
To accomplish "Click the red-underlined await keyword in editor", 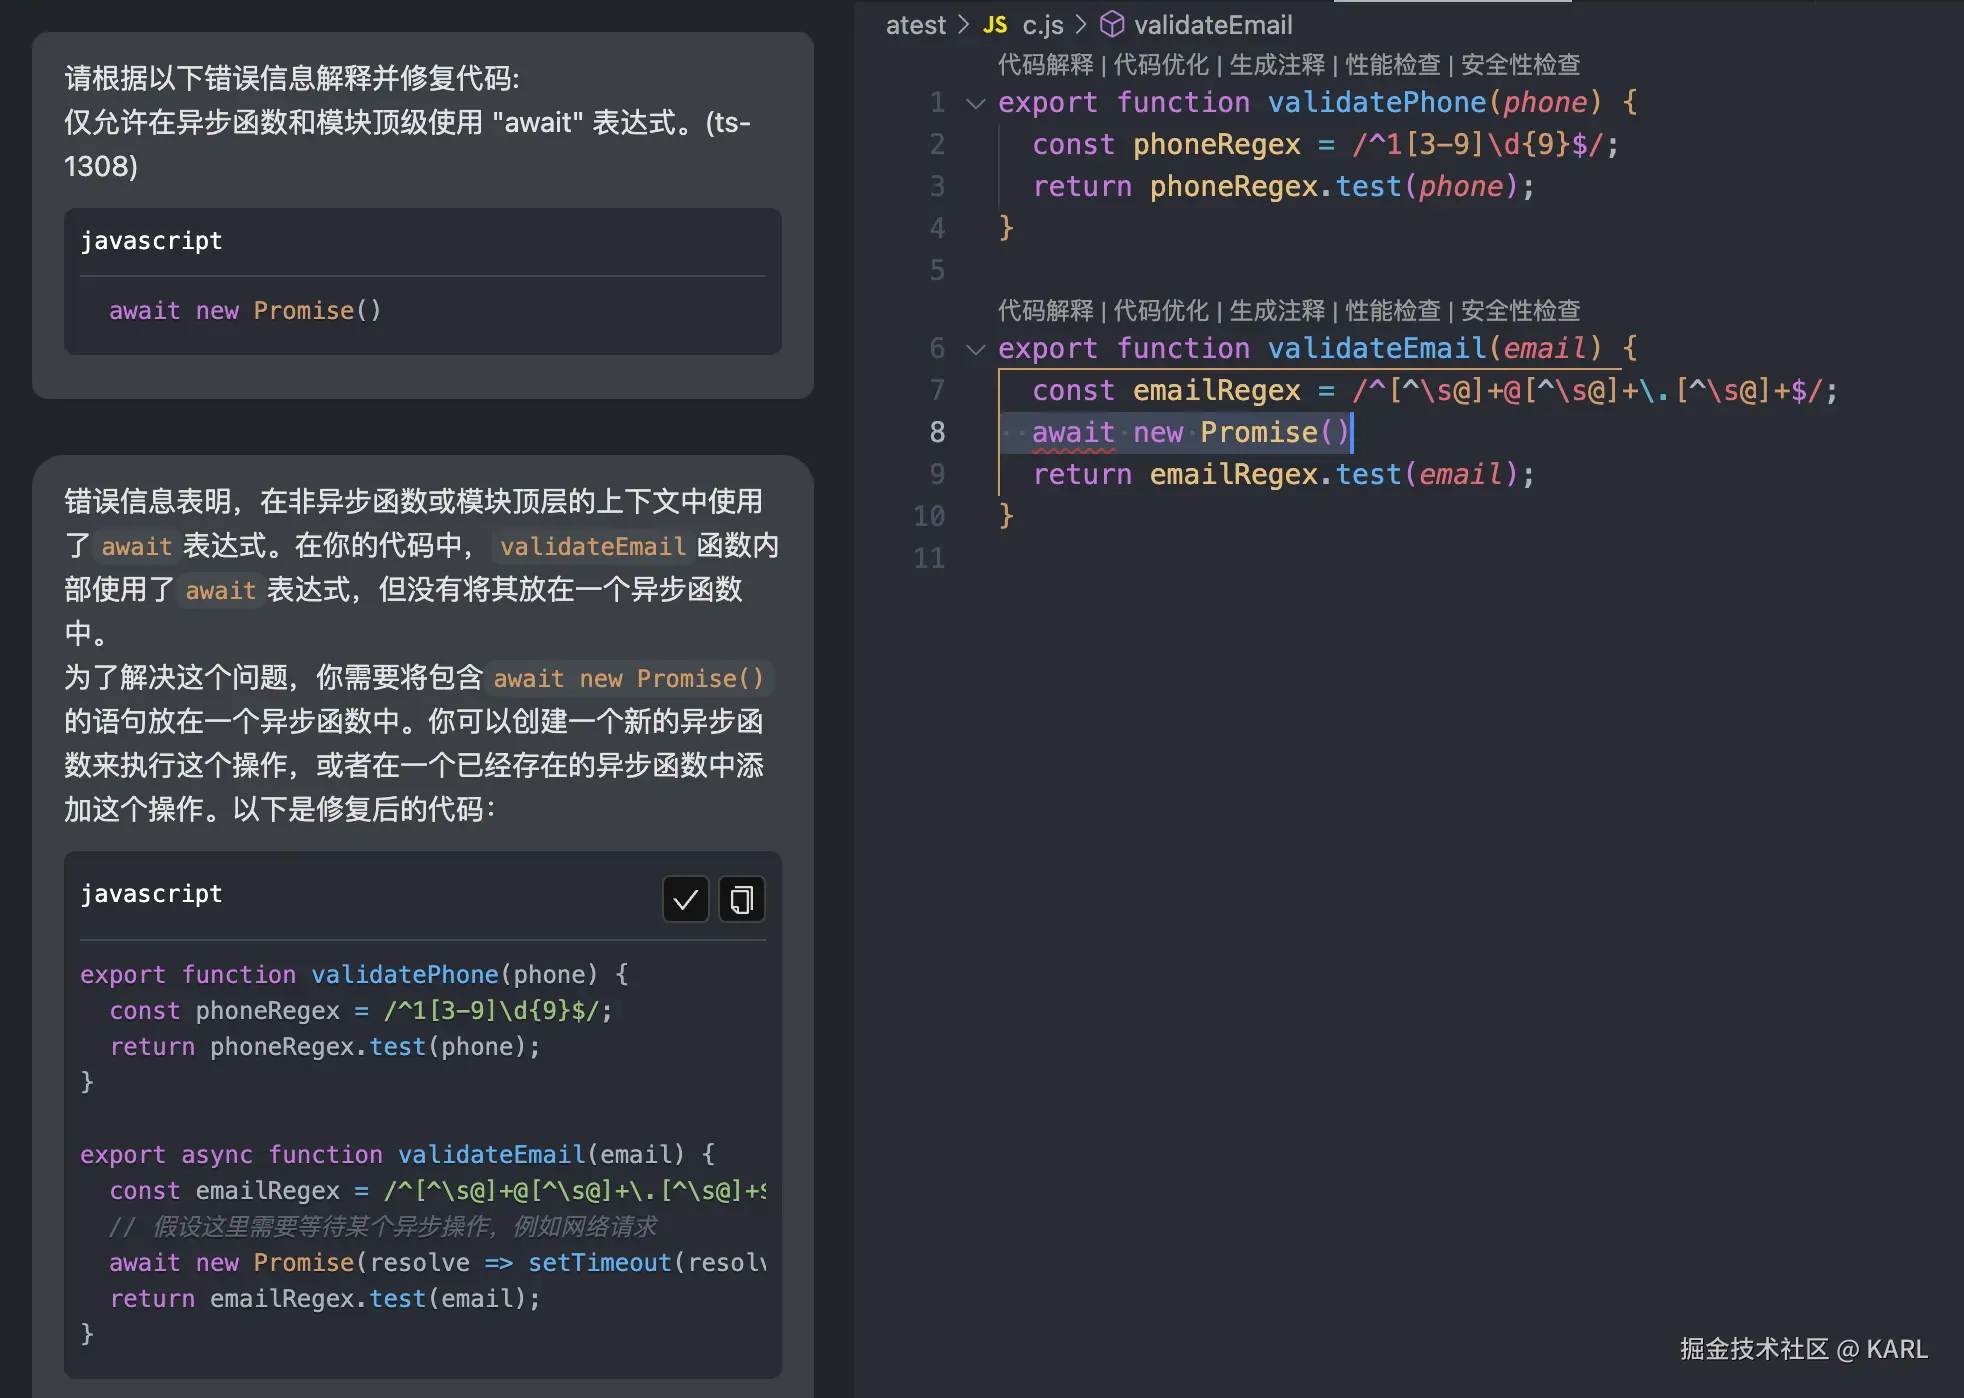I will (1073, 433).
